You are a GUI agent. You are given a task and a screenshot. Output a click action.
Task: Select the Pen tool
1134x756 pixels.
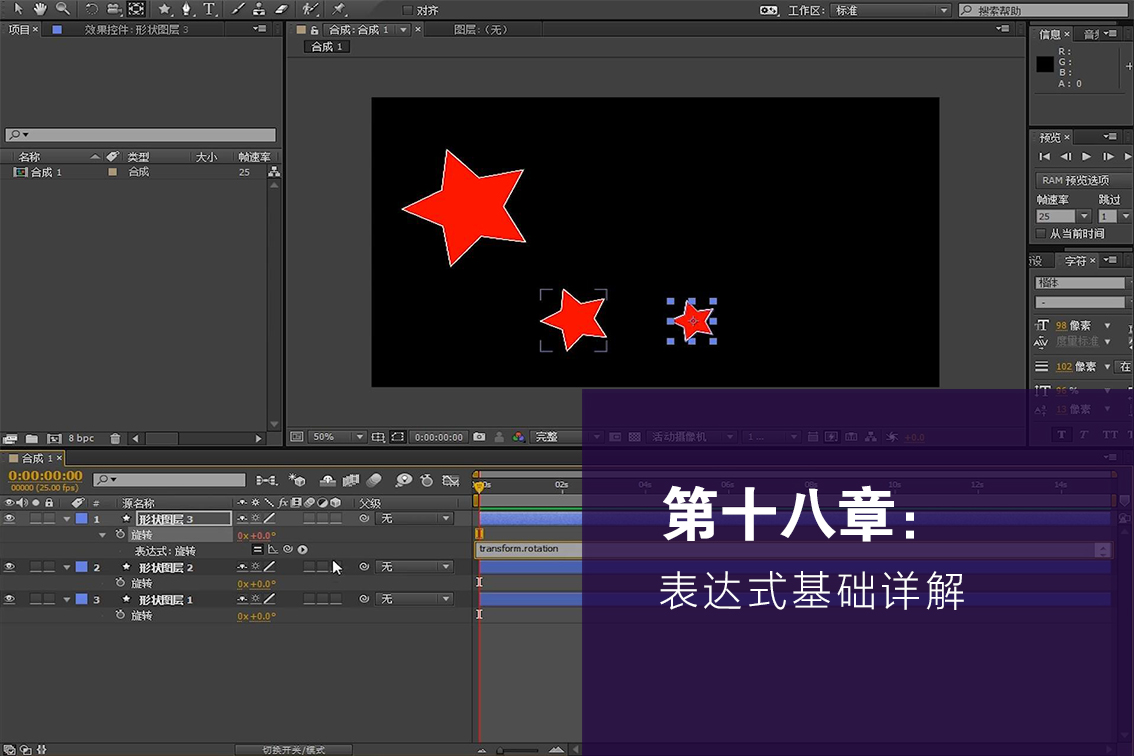click(186, 9)
